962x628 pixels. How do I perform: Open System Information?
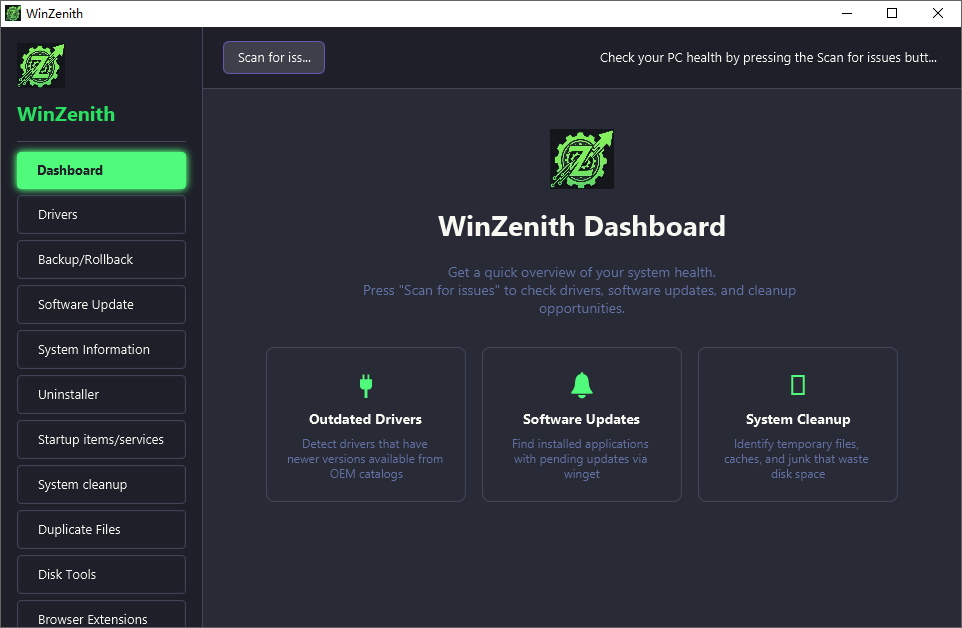[101, 350]
